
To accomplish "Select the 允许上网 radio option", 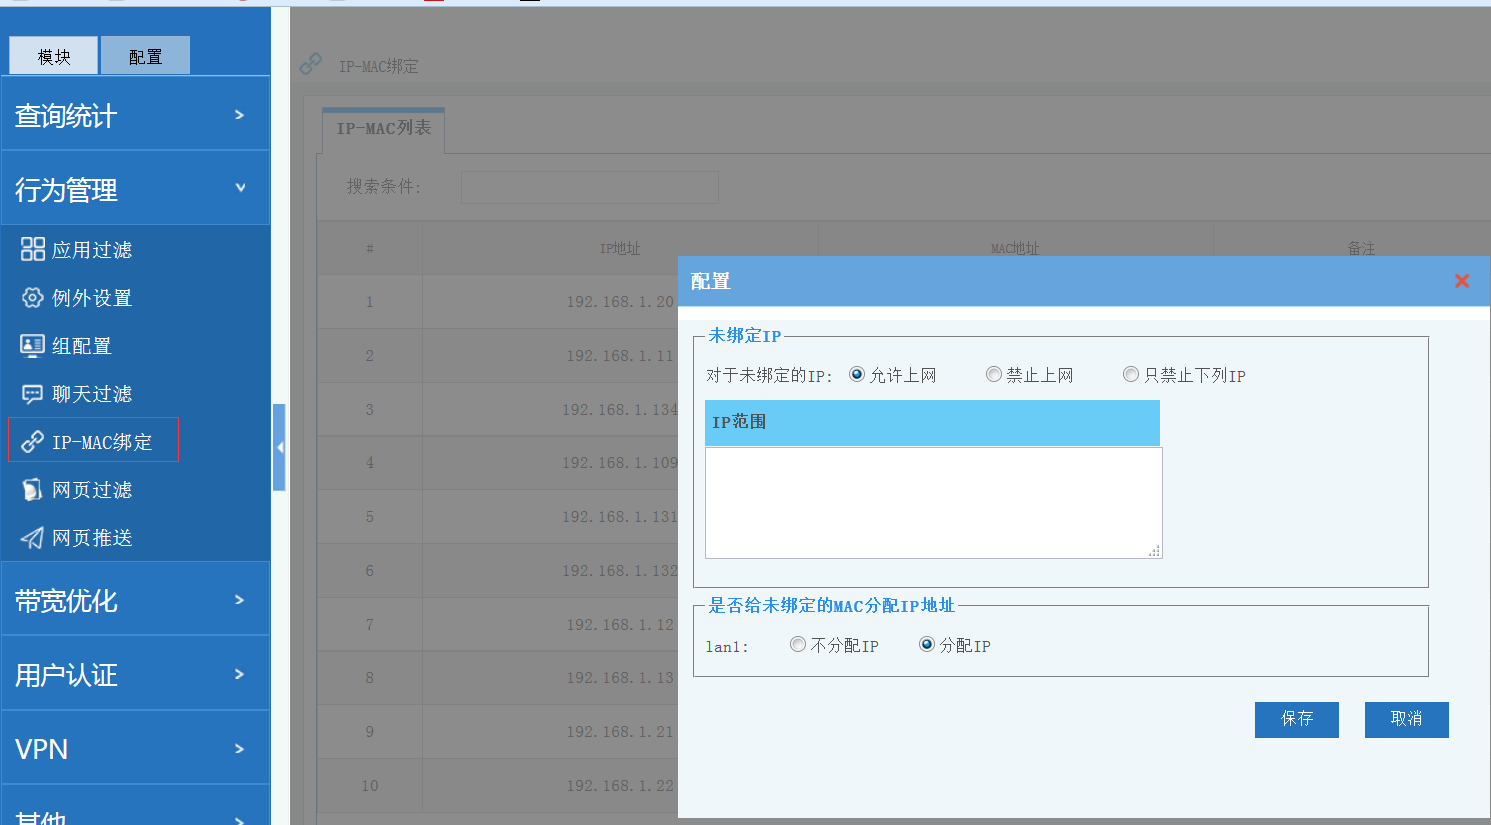I will pyautogui.click(x=857, y=374).
